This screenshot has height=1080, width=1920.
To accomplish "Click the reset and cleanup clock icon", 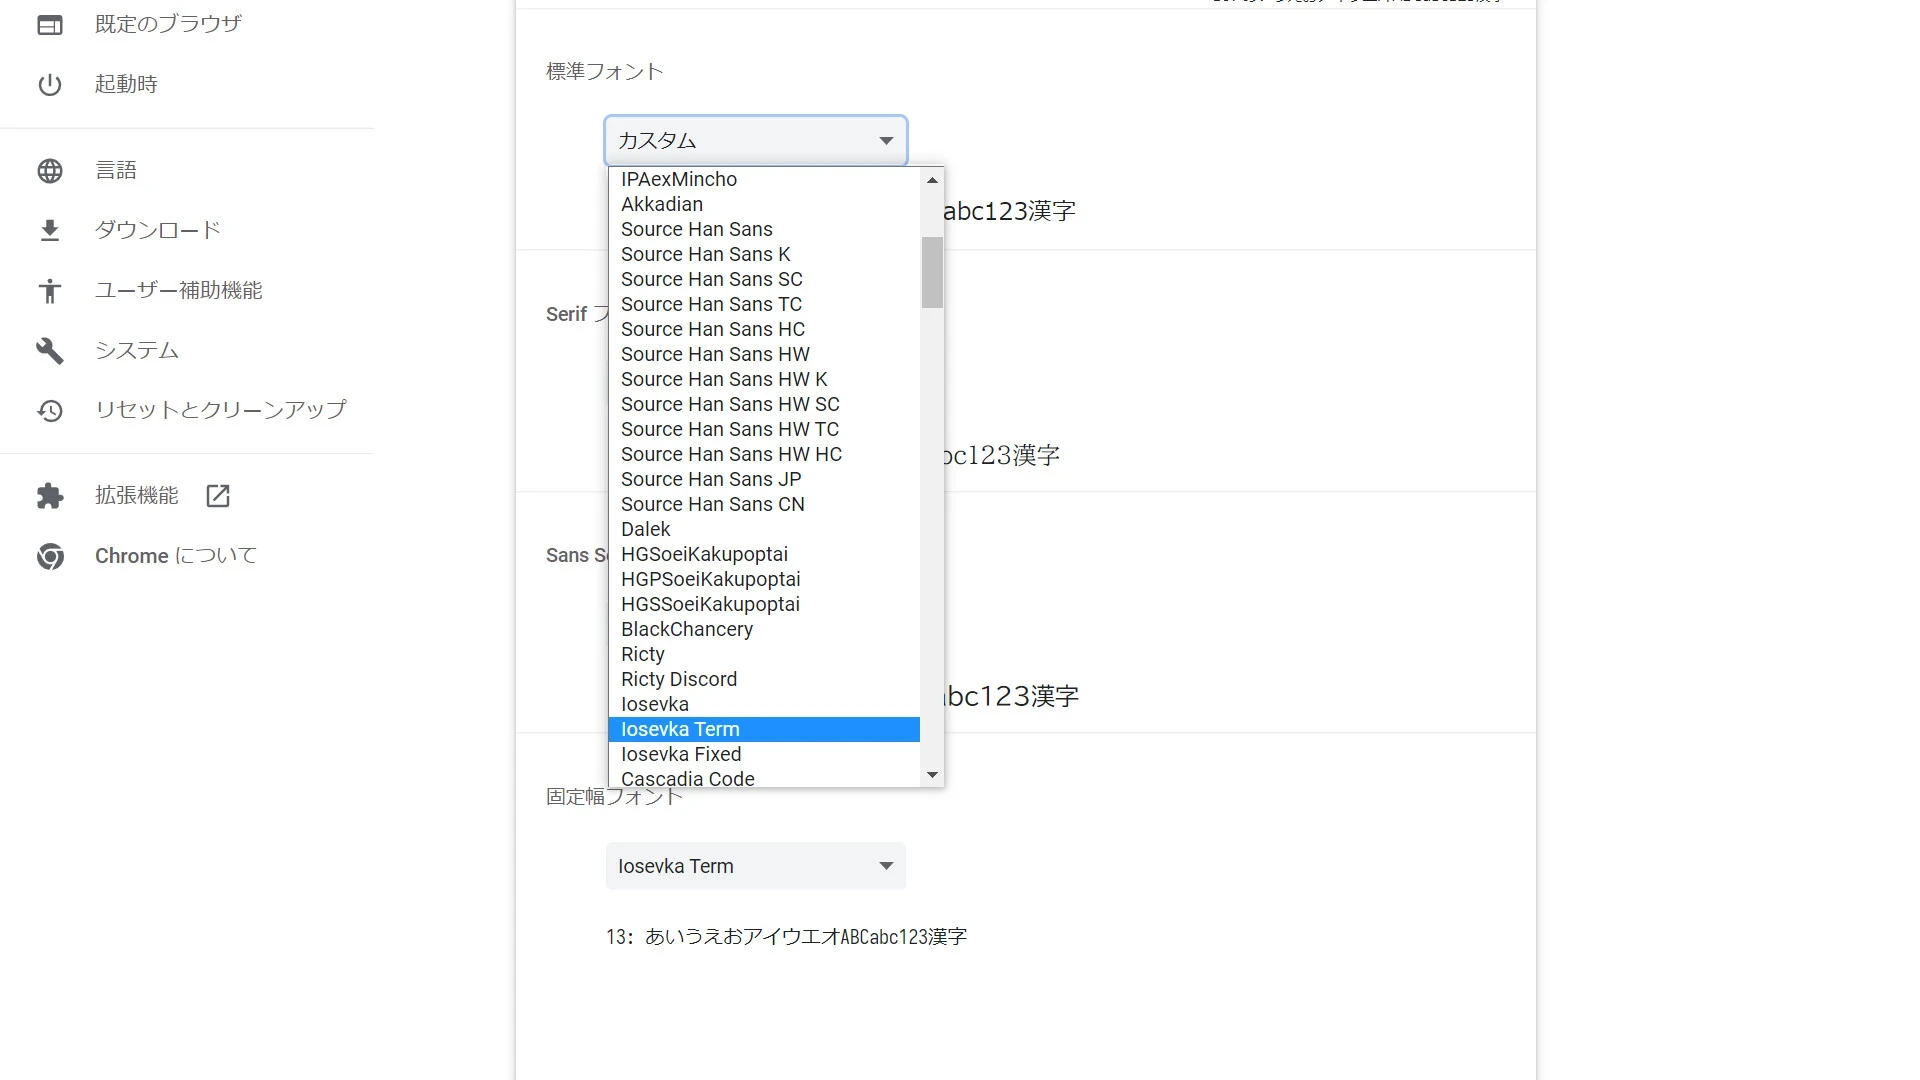I will (50, 410).
